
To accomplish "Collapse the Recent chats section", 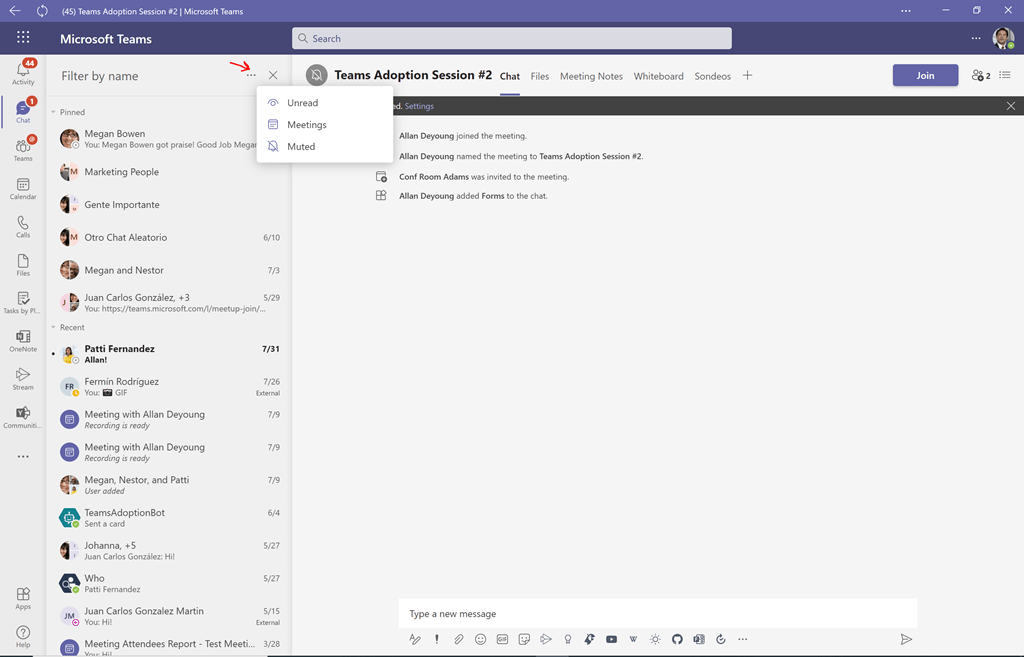I will (53, 327).
